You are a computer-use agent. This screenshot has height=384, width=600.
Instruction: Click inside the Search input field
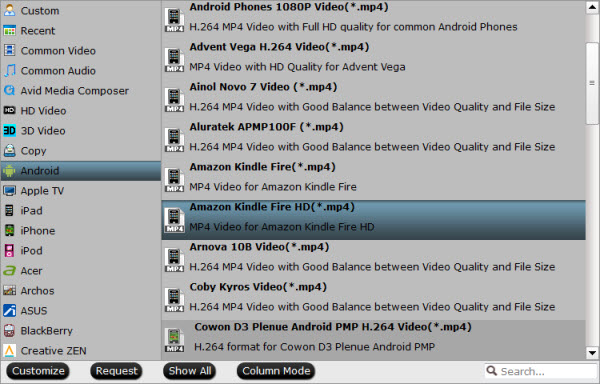(541, 371)
